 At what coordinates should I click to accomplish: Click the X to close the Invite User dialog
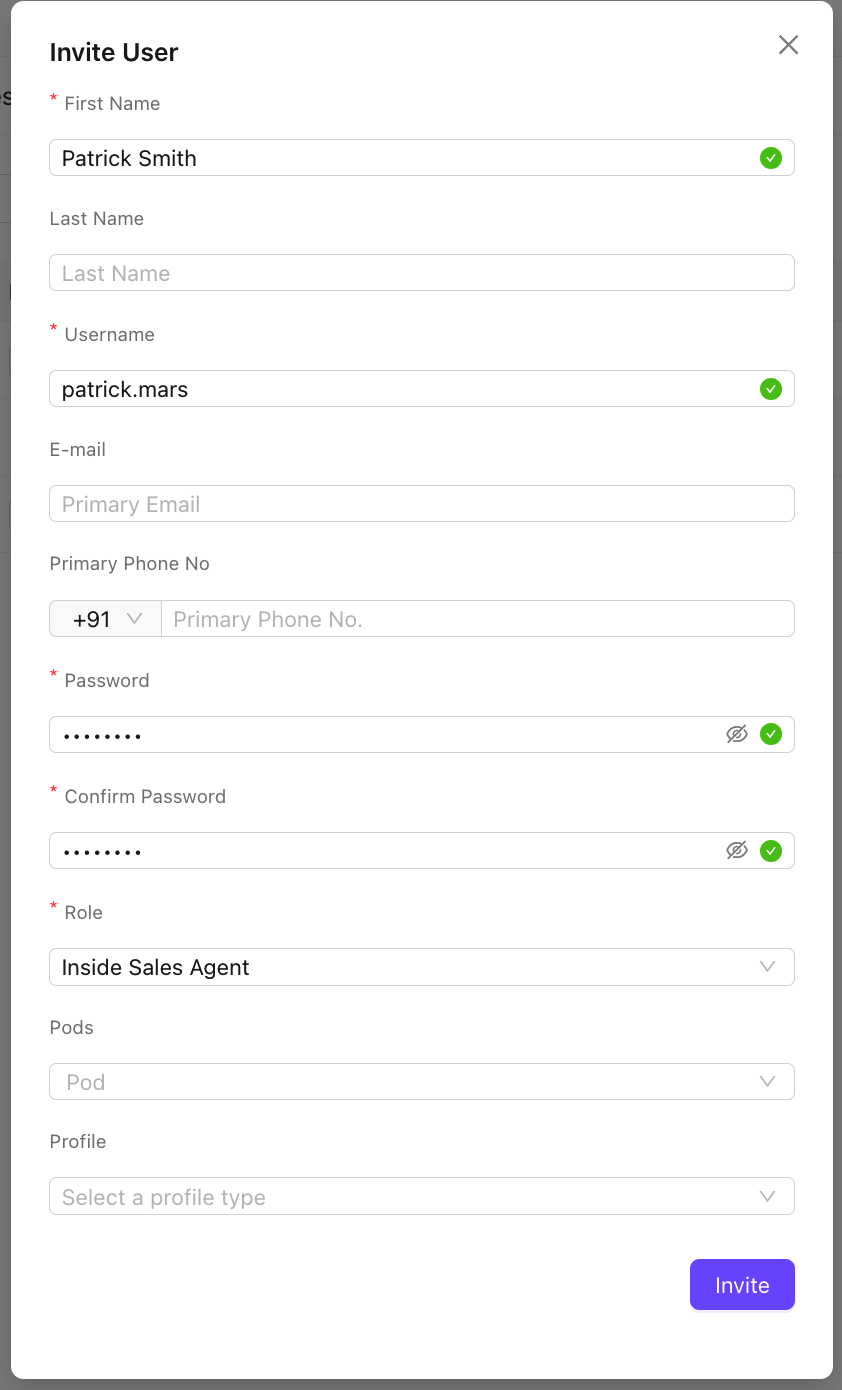click(x=788, y=45)
